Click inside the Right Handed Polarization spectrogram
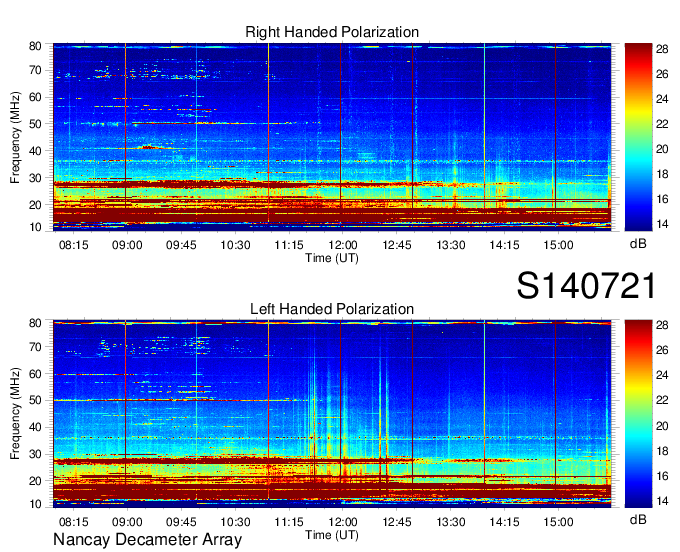Viewport: 680px width, 552px height. pos(332,137)
